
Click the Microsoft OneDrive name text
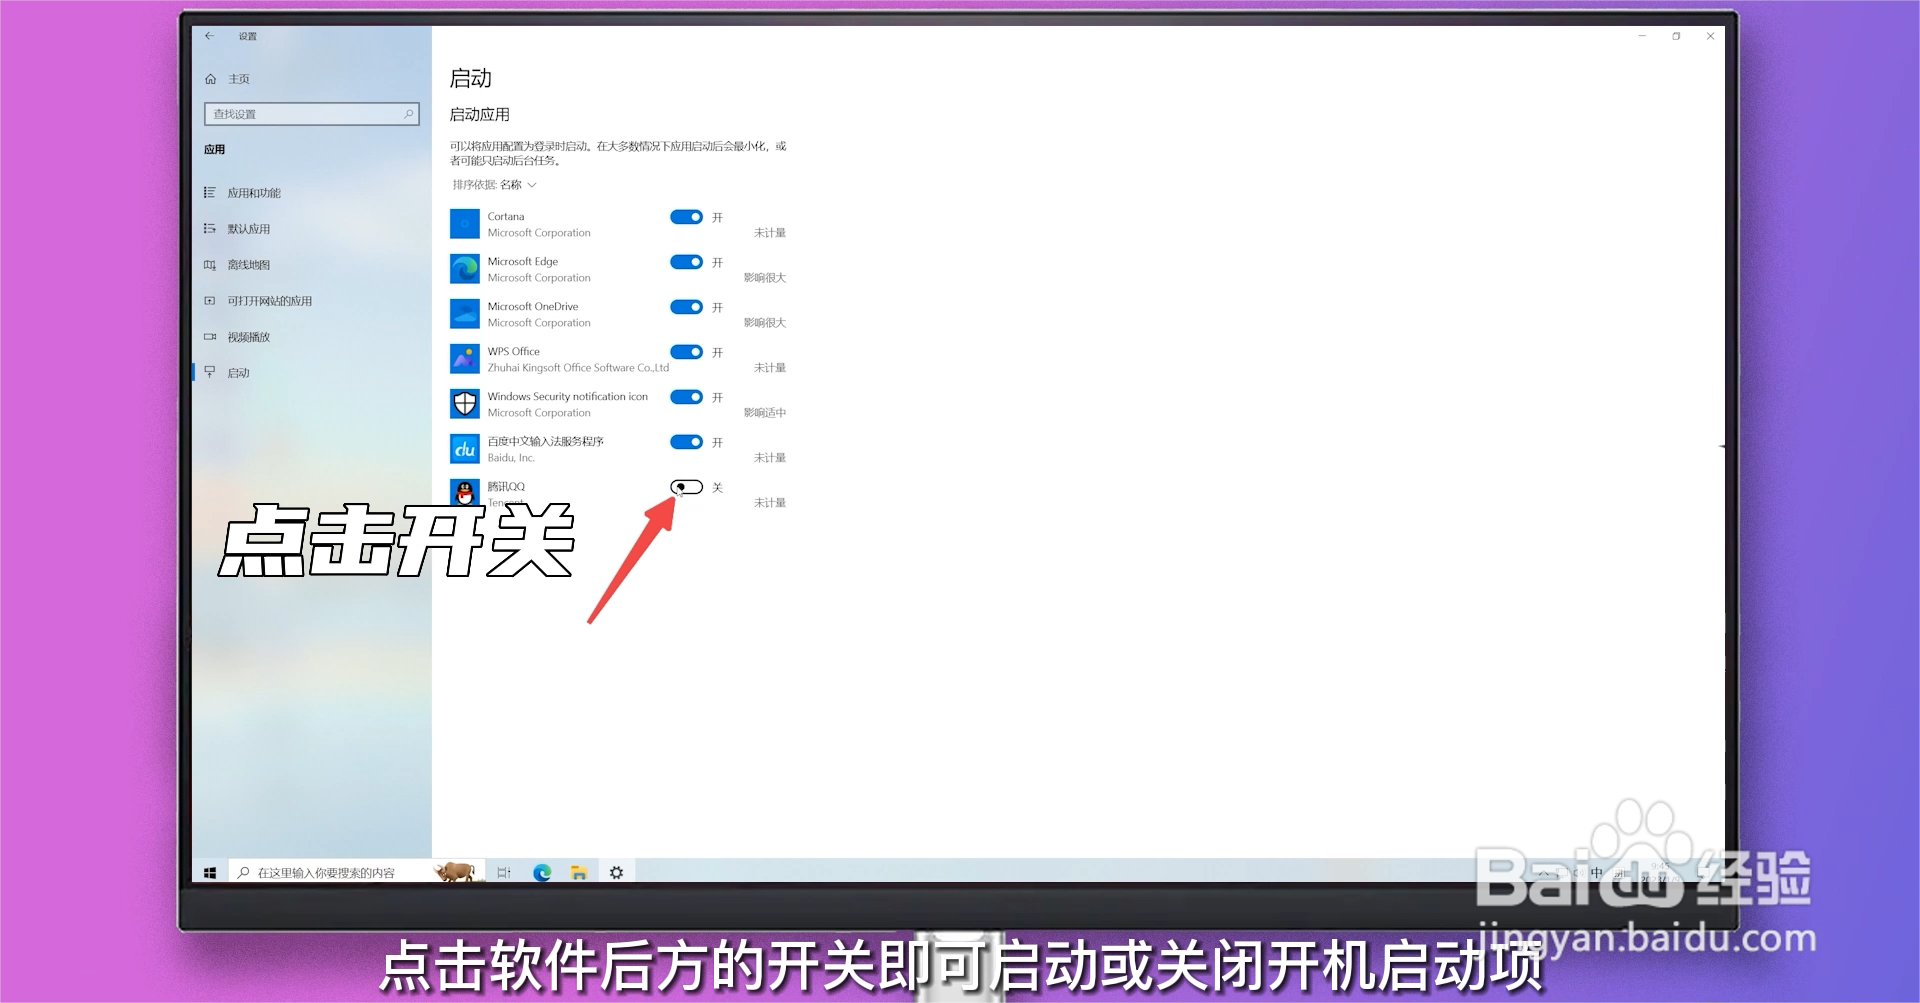[x=533, y=307]
